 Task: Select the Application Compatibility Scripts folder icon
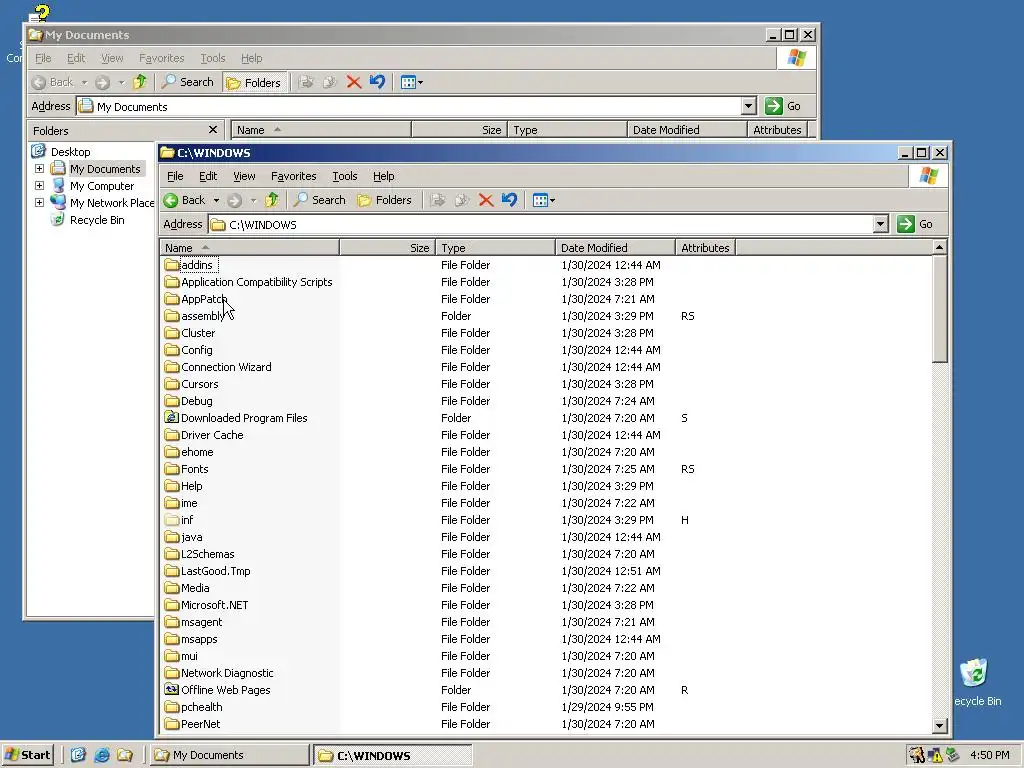(x=172, y=281)
